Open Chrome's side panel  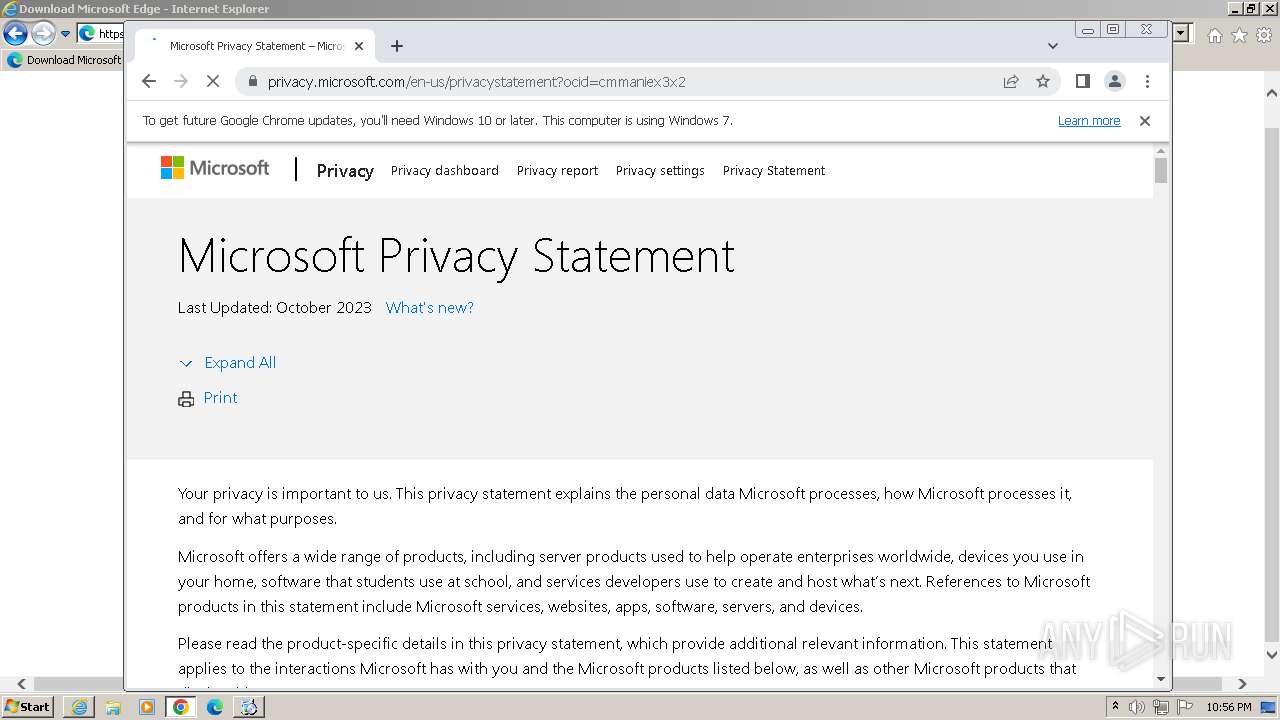[x=1082, y=81]
